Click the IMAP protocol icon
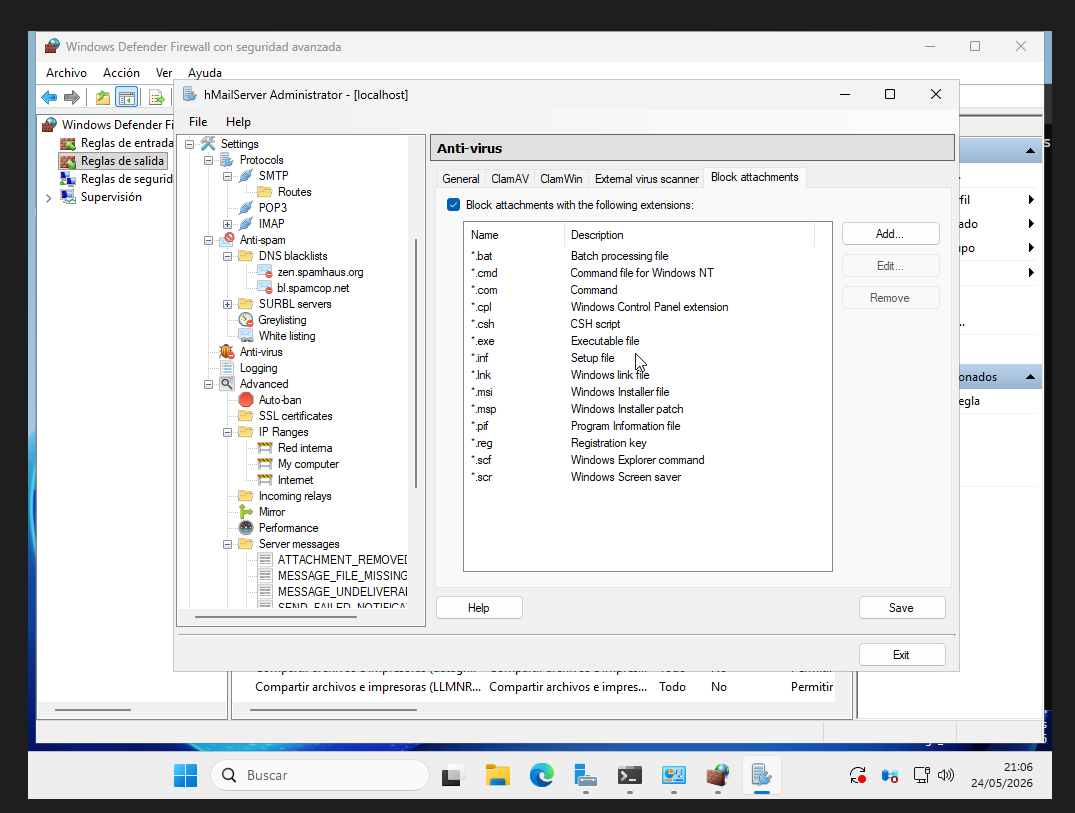1075x813 pixels. tap(245, 223)
